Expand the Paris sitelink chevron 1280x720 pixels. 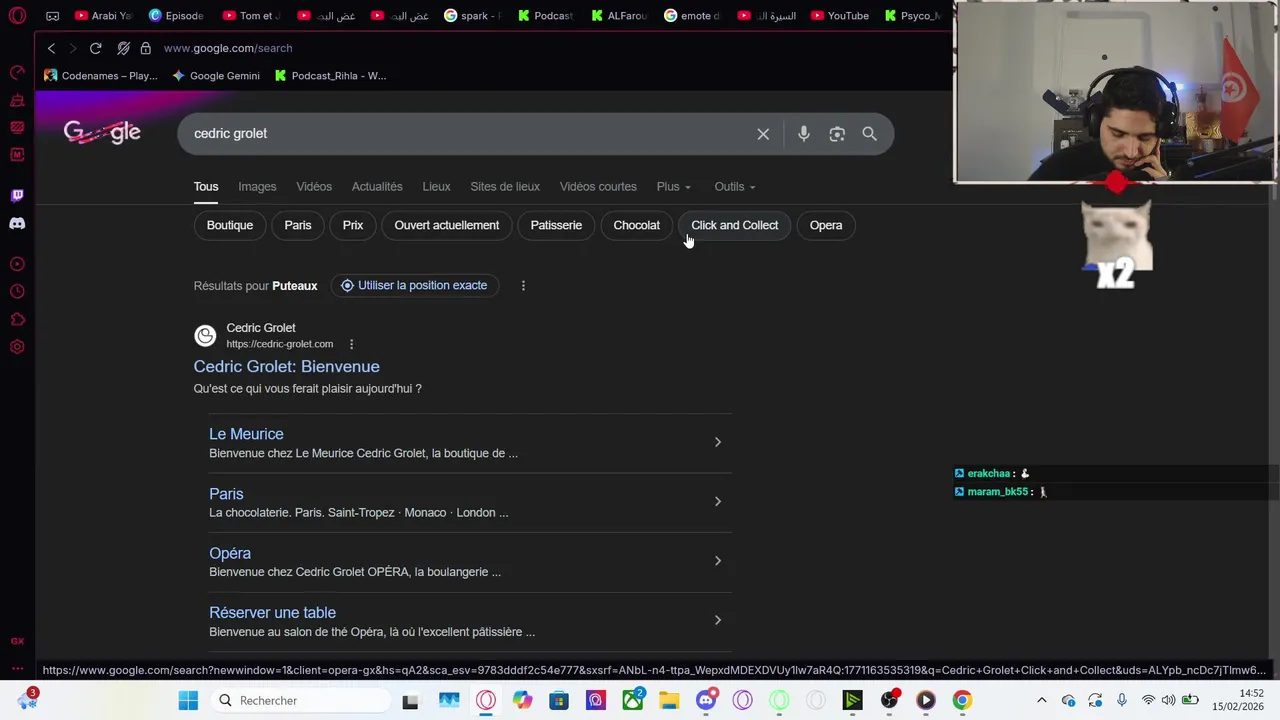point(717,502)
